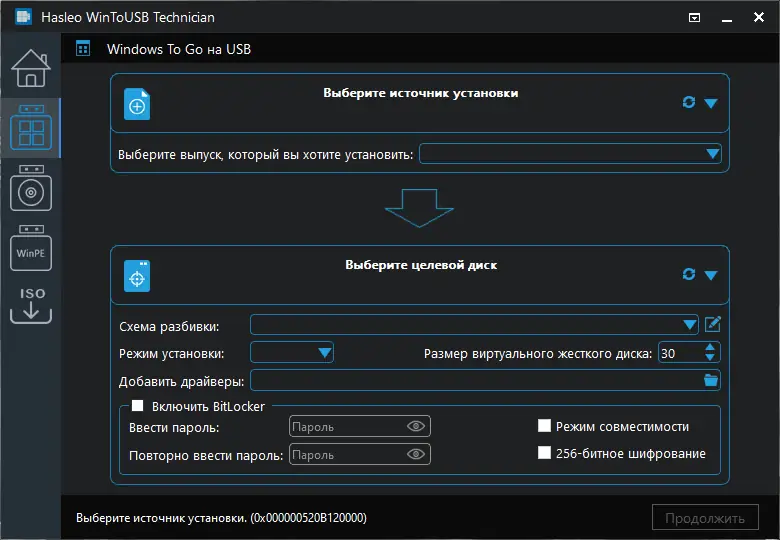Open the WinPE creator sidebar icon
The height and width of the screenshot is (540, 780).
[30, 250]
